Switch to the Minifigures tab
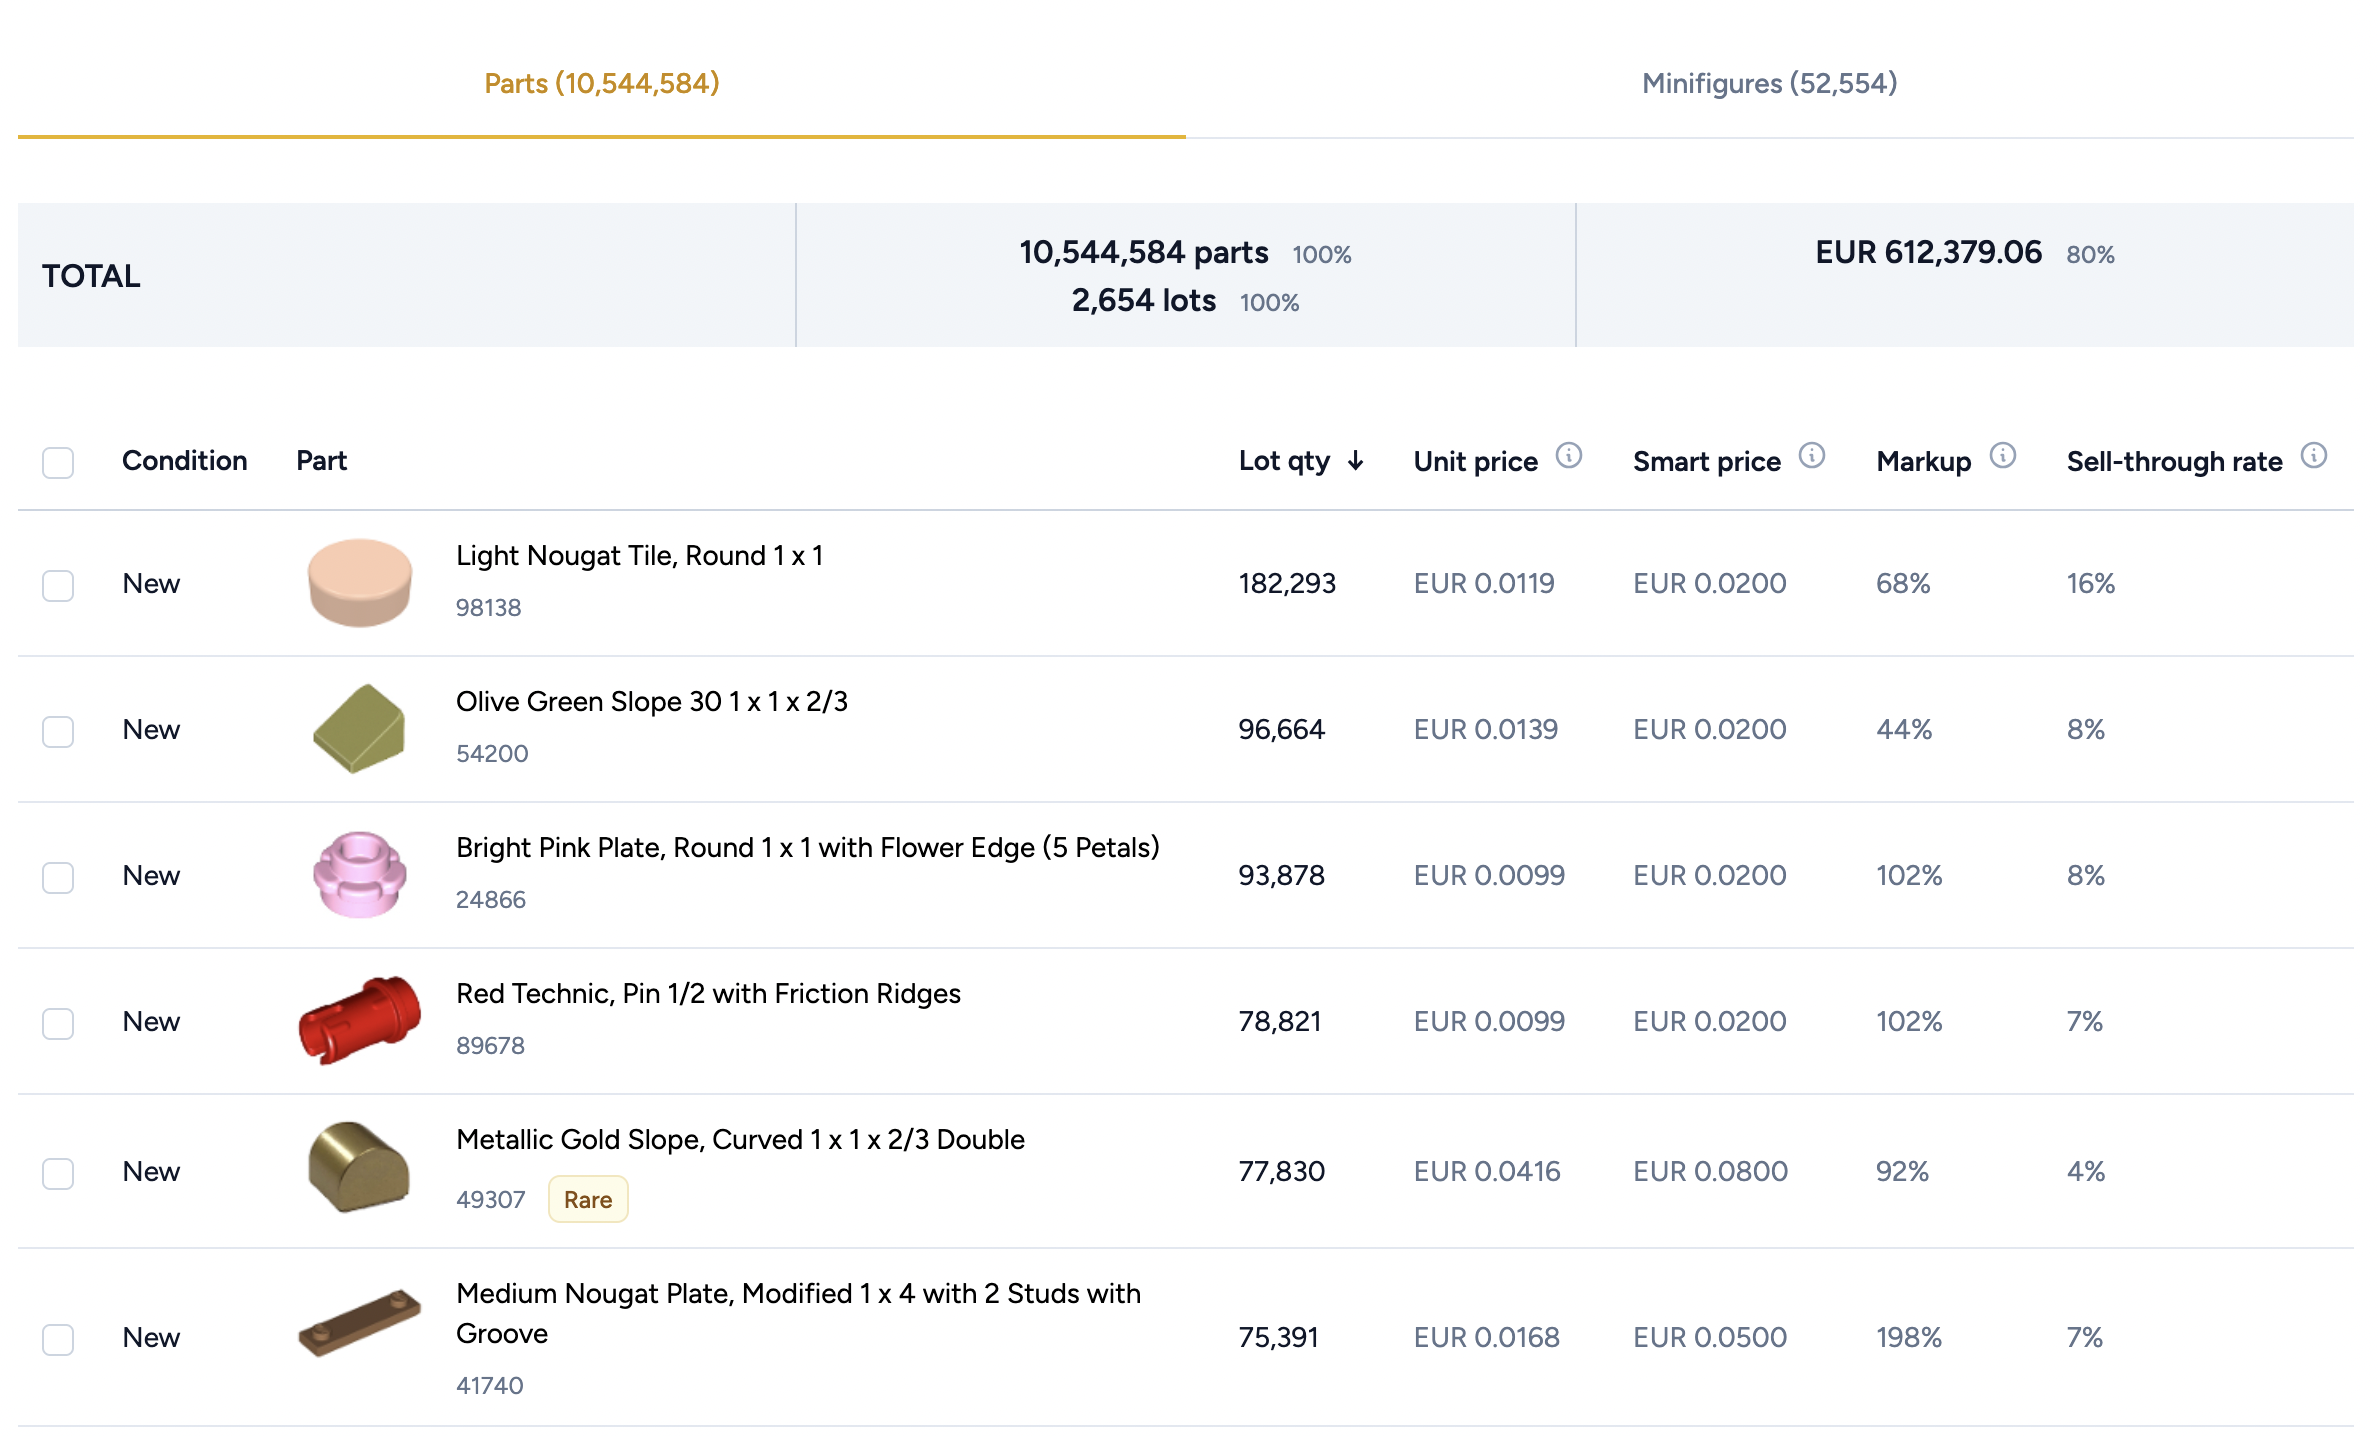The width and height of the screenshot is (2378, 1436). click(1769, 83)
